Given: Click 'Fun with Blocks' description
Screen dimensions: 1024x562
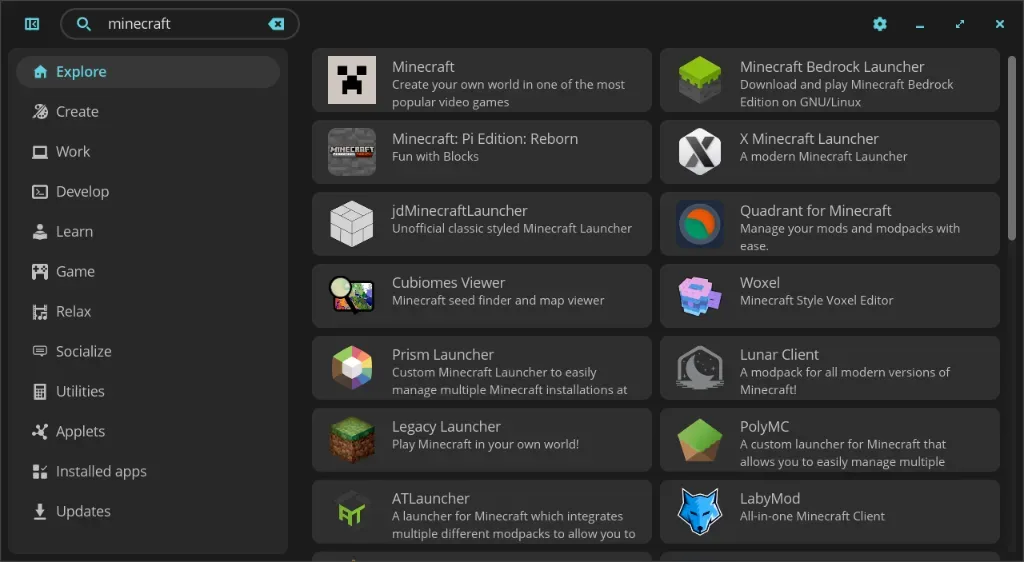Looking at the screenshot, I should pos(435,157).
